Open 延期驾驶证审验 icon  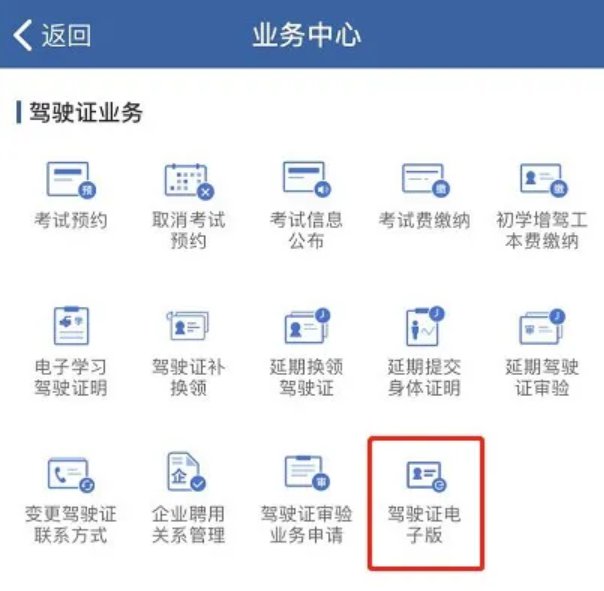[x=542, y=327]
